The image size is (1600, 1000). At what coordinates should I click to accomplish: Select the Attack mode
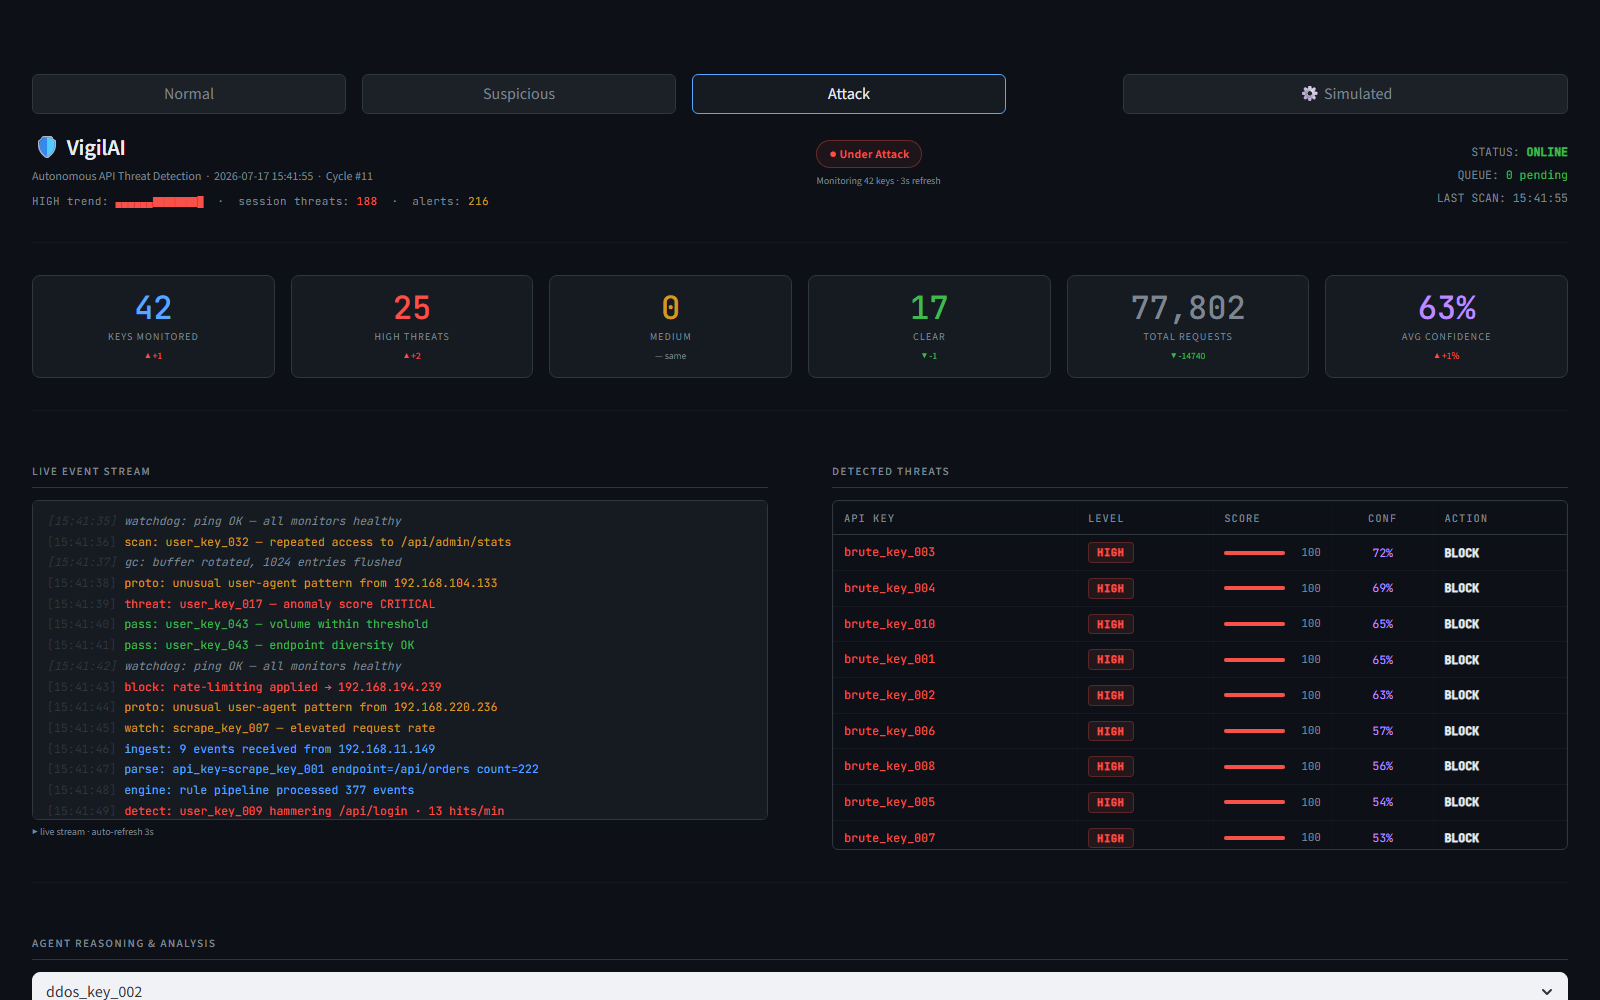(x=849, y=94)
